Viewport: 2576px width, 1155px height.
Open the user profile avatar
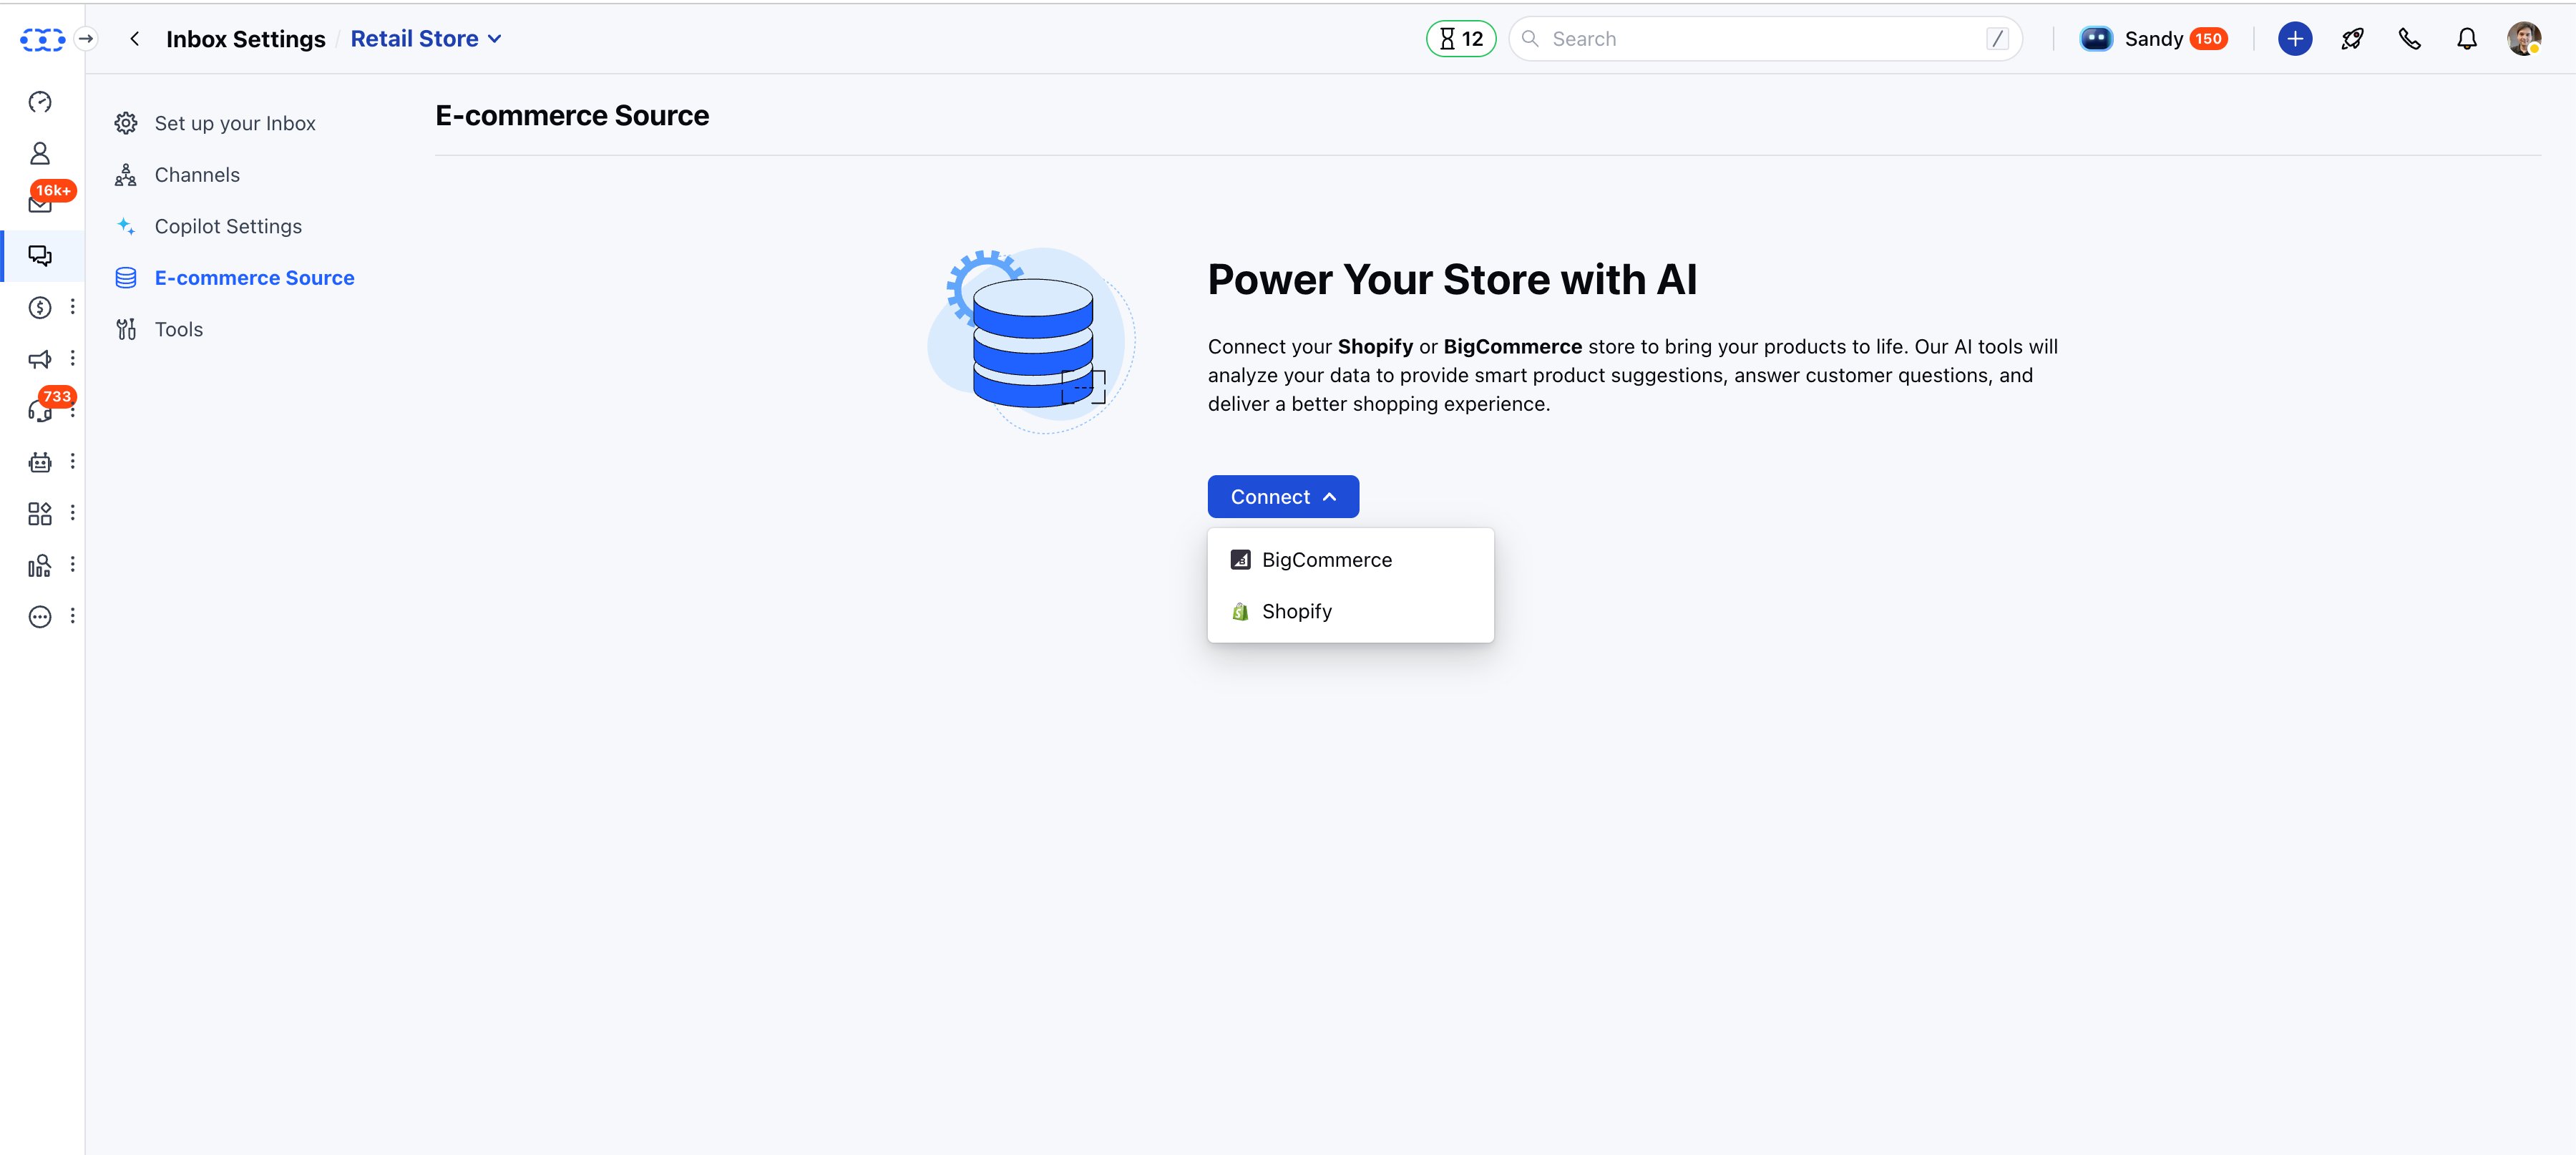coord(2524,39)
